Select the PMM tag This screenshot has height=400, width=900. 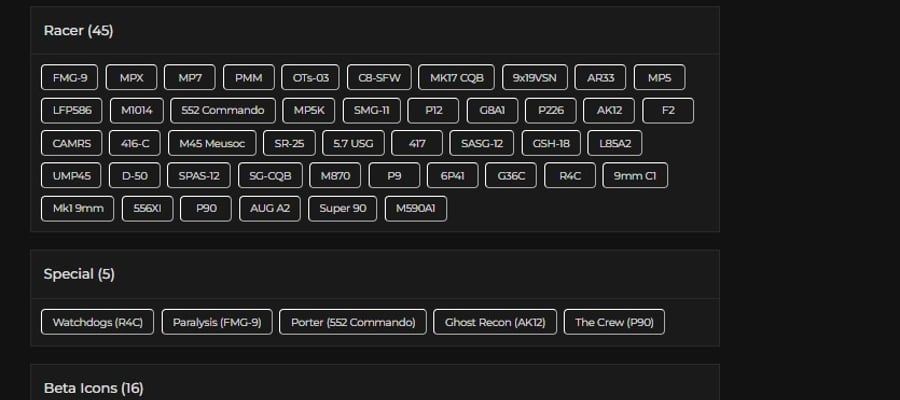[249, 77]
